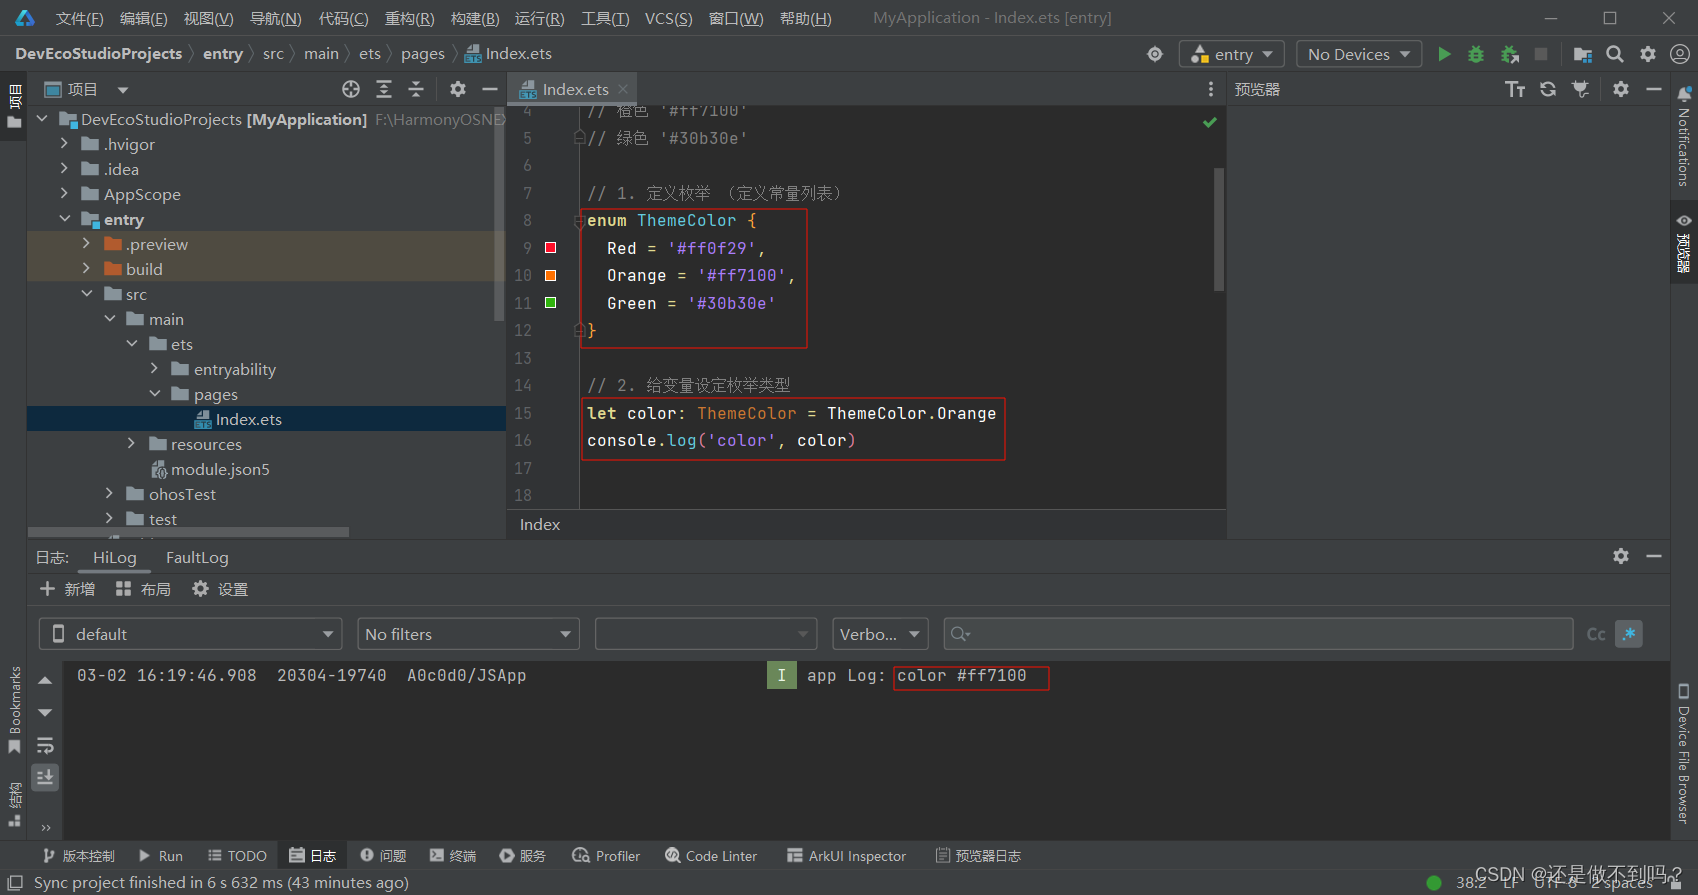Expand the resources folder

point(131,444)
